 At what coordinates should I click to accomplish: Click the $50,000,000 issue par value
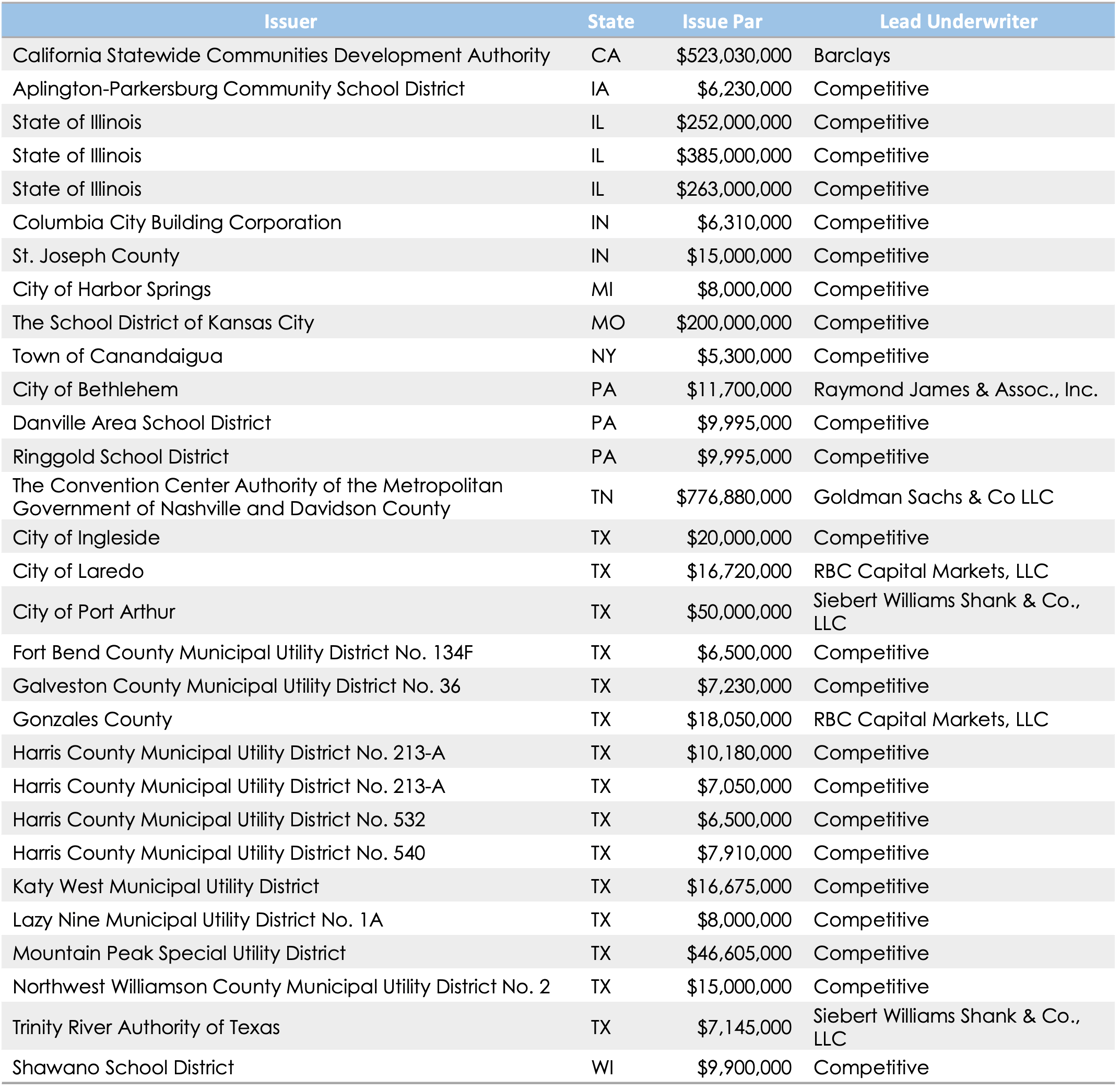click(739, 612)
